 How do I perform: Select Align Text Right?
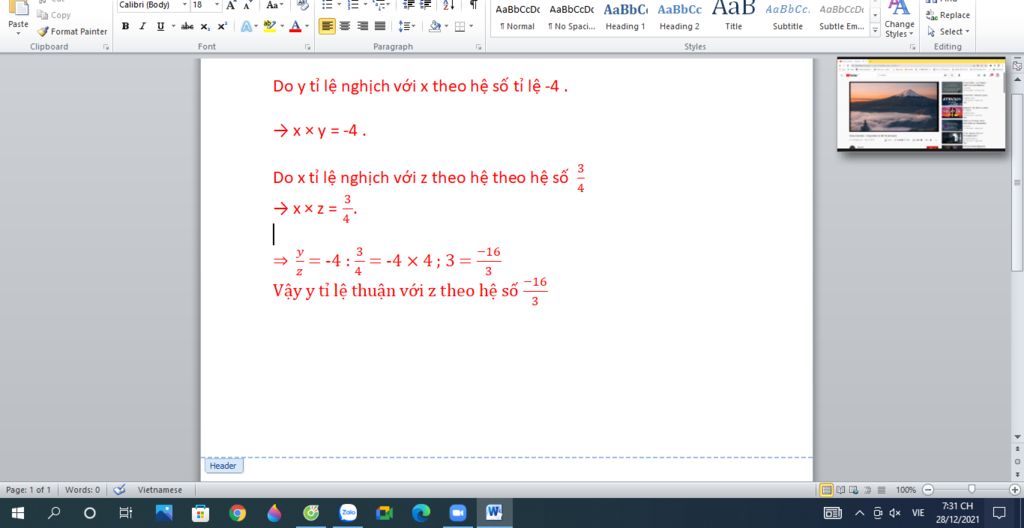click(362, 27)
